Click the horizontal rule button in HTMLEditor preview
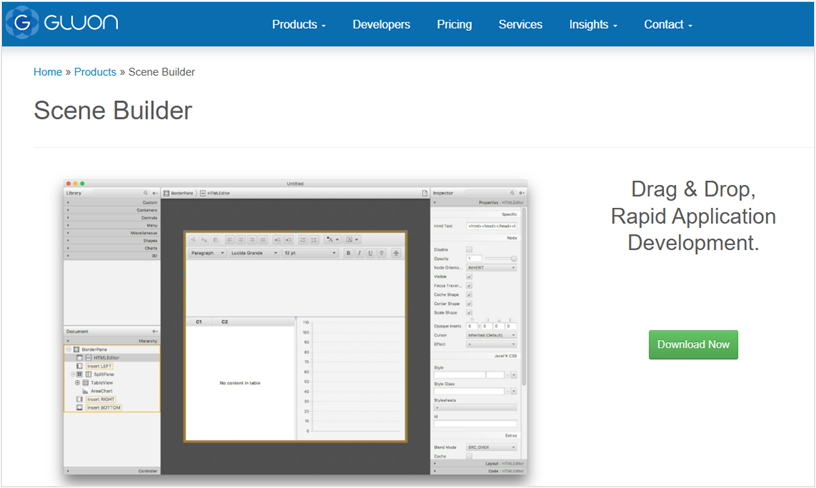 tap(396, 253)
